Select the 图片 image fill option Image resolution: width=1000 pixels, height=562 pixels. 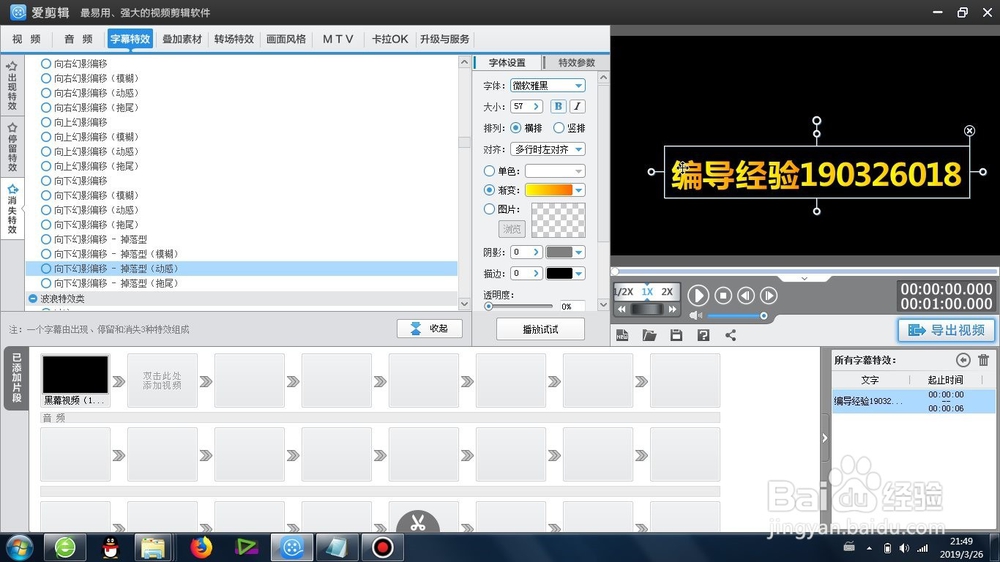tap(489, 209)
